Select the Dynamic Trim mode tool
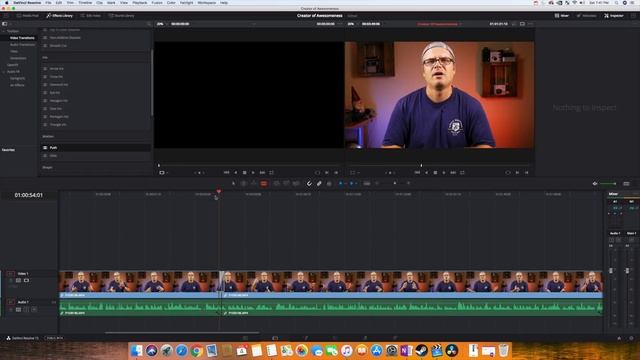640x360 pixels. pos(253,184)
